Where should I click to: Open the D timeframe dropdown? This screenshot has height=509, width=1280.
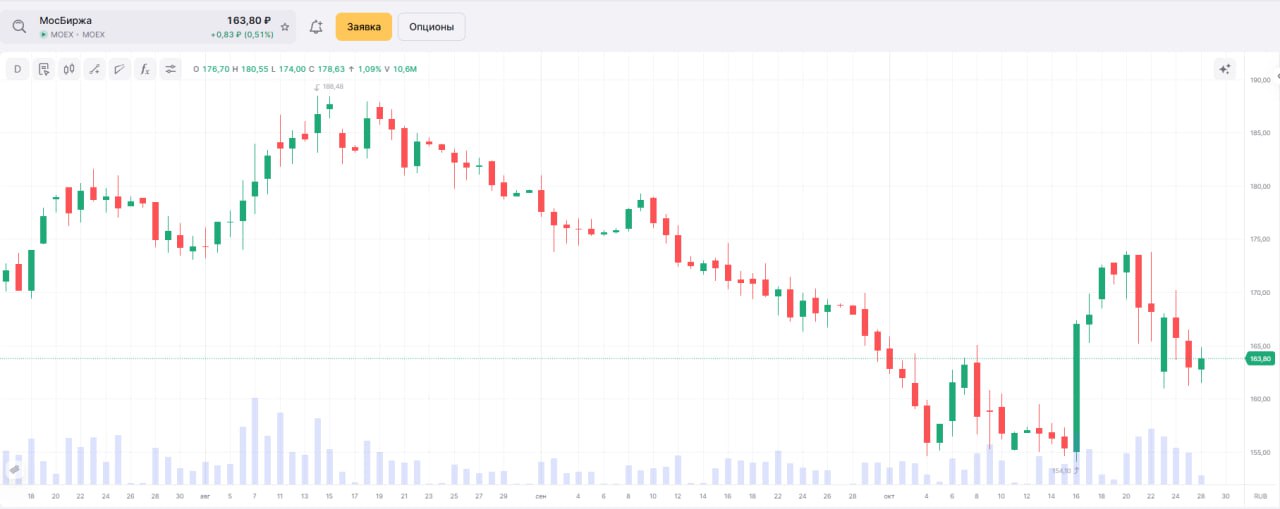coord(17,69)
